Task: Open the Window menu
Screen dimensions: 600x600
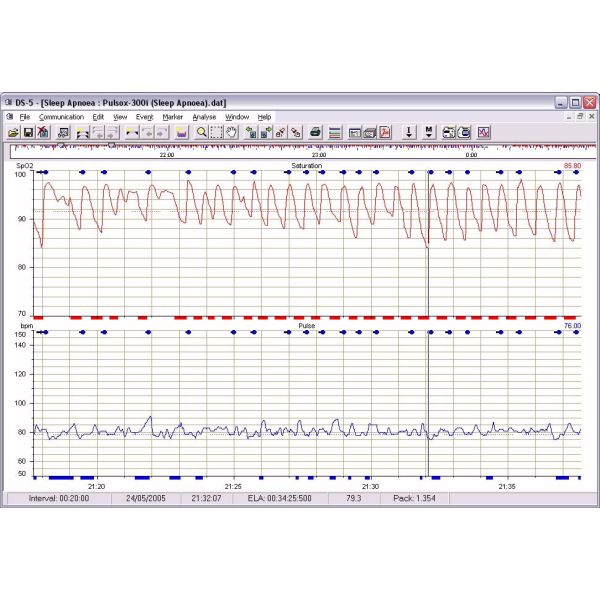Action: coord(237,117)
